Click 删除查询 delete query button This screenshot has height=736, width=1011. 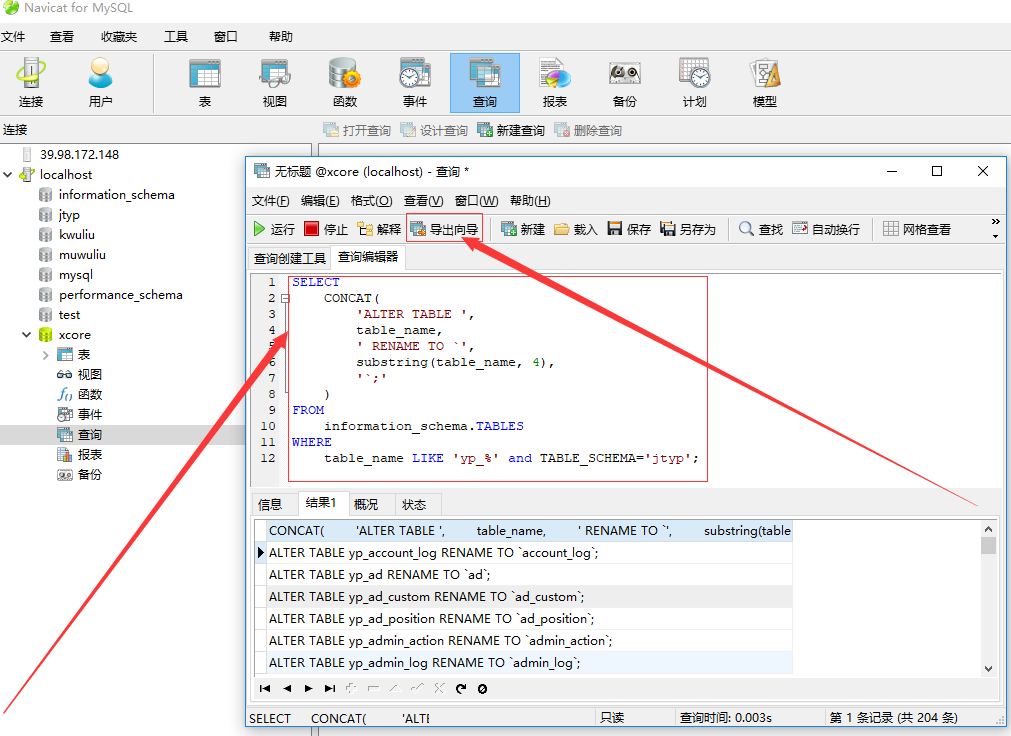pos(587,130)
